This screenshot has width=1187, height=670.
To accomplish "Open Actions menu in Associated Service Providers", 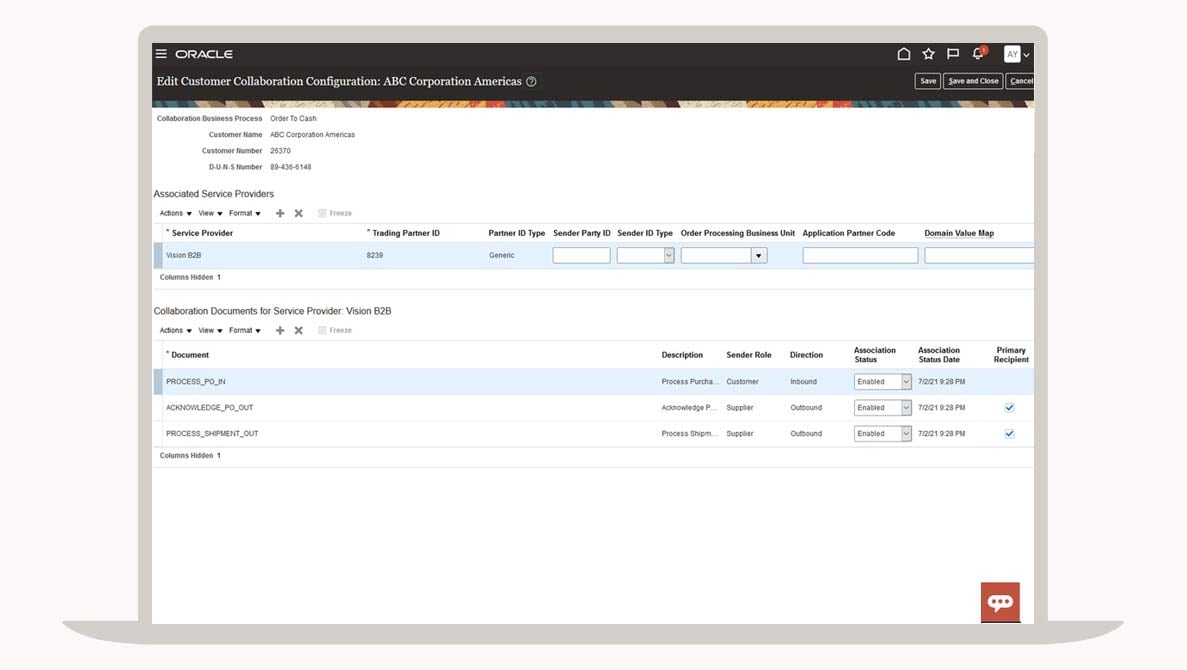I will (x=175, y=213).
